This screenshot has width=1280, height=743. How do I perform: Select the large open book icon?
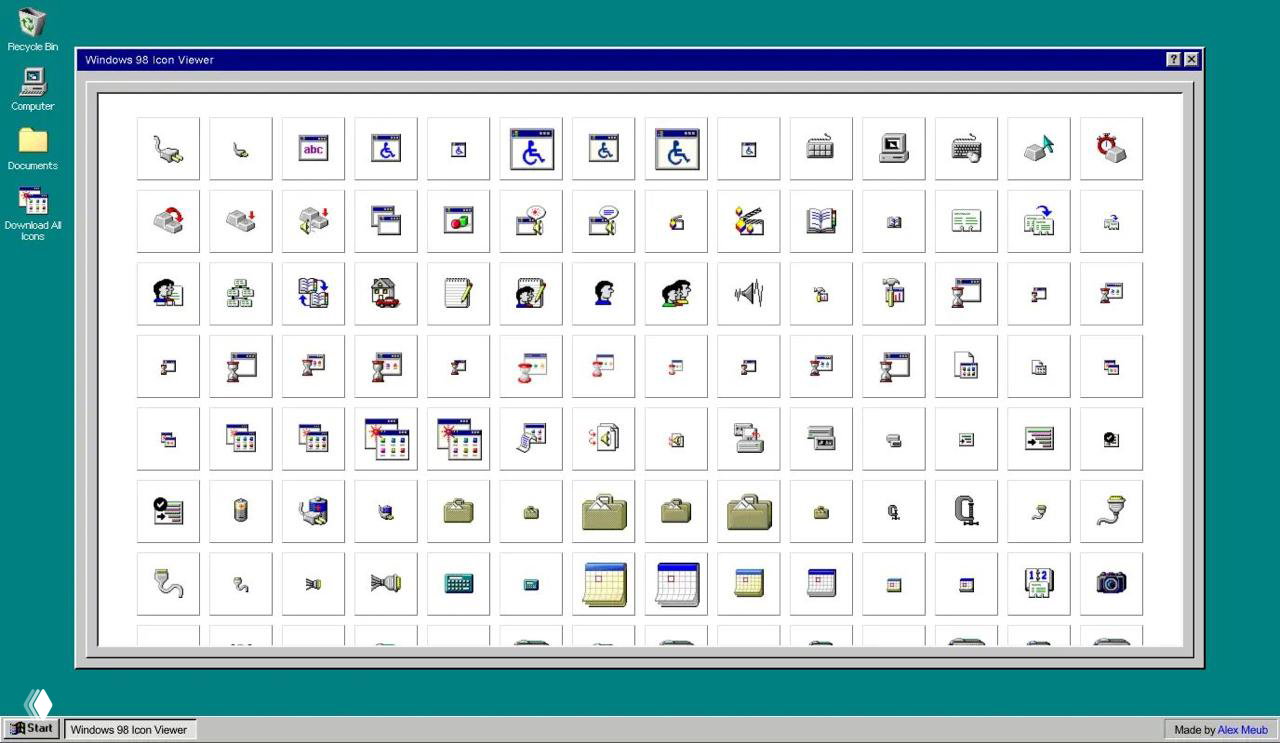(821, 221)
